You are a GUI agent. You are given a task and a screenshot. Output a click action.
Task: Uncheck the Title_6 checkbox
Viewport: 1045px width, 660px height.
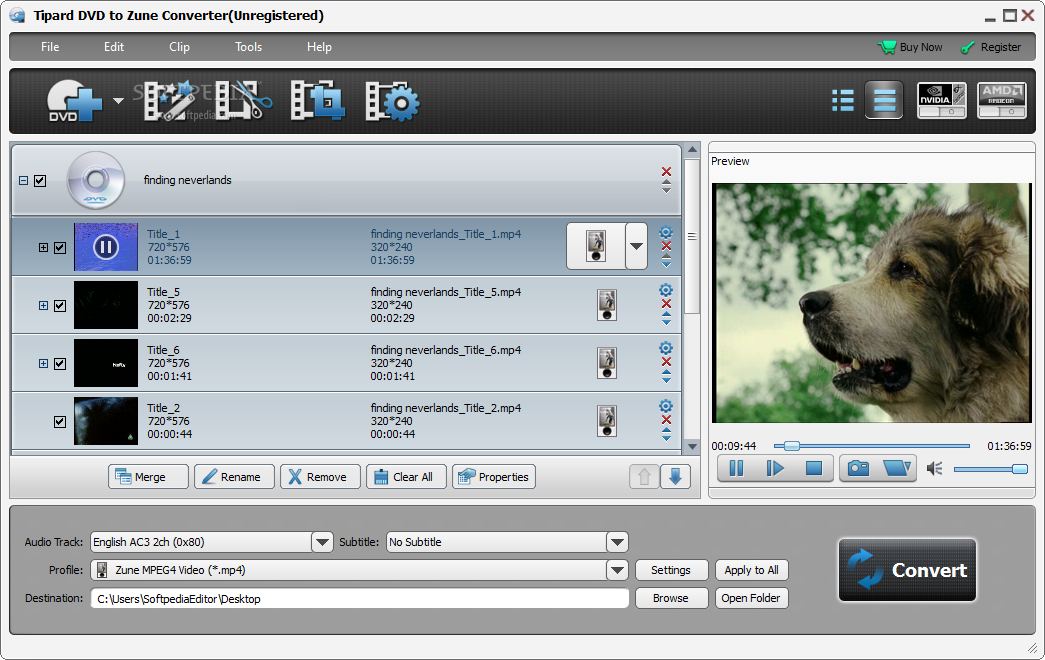pyautogui.click(x=60, y=364)
